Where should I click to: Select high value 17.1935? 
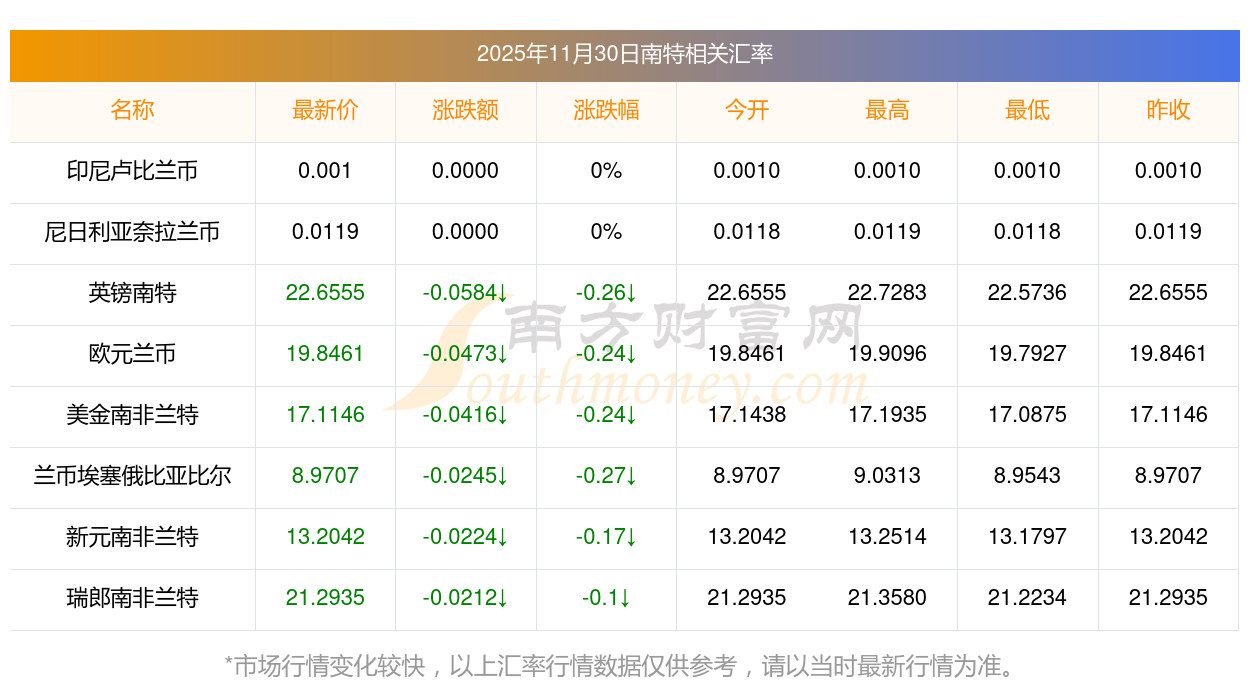(887, 415)
